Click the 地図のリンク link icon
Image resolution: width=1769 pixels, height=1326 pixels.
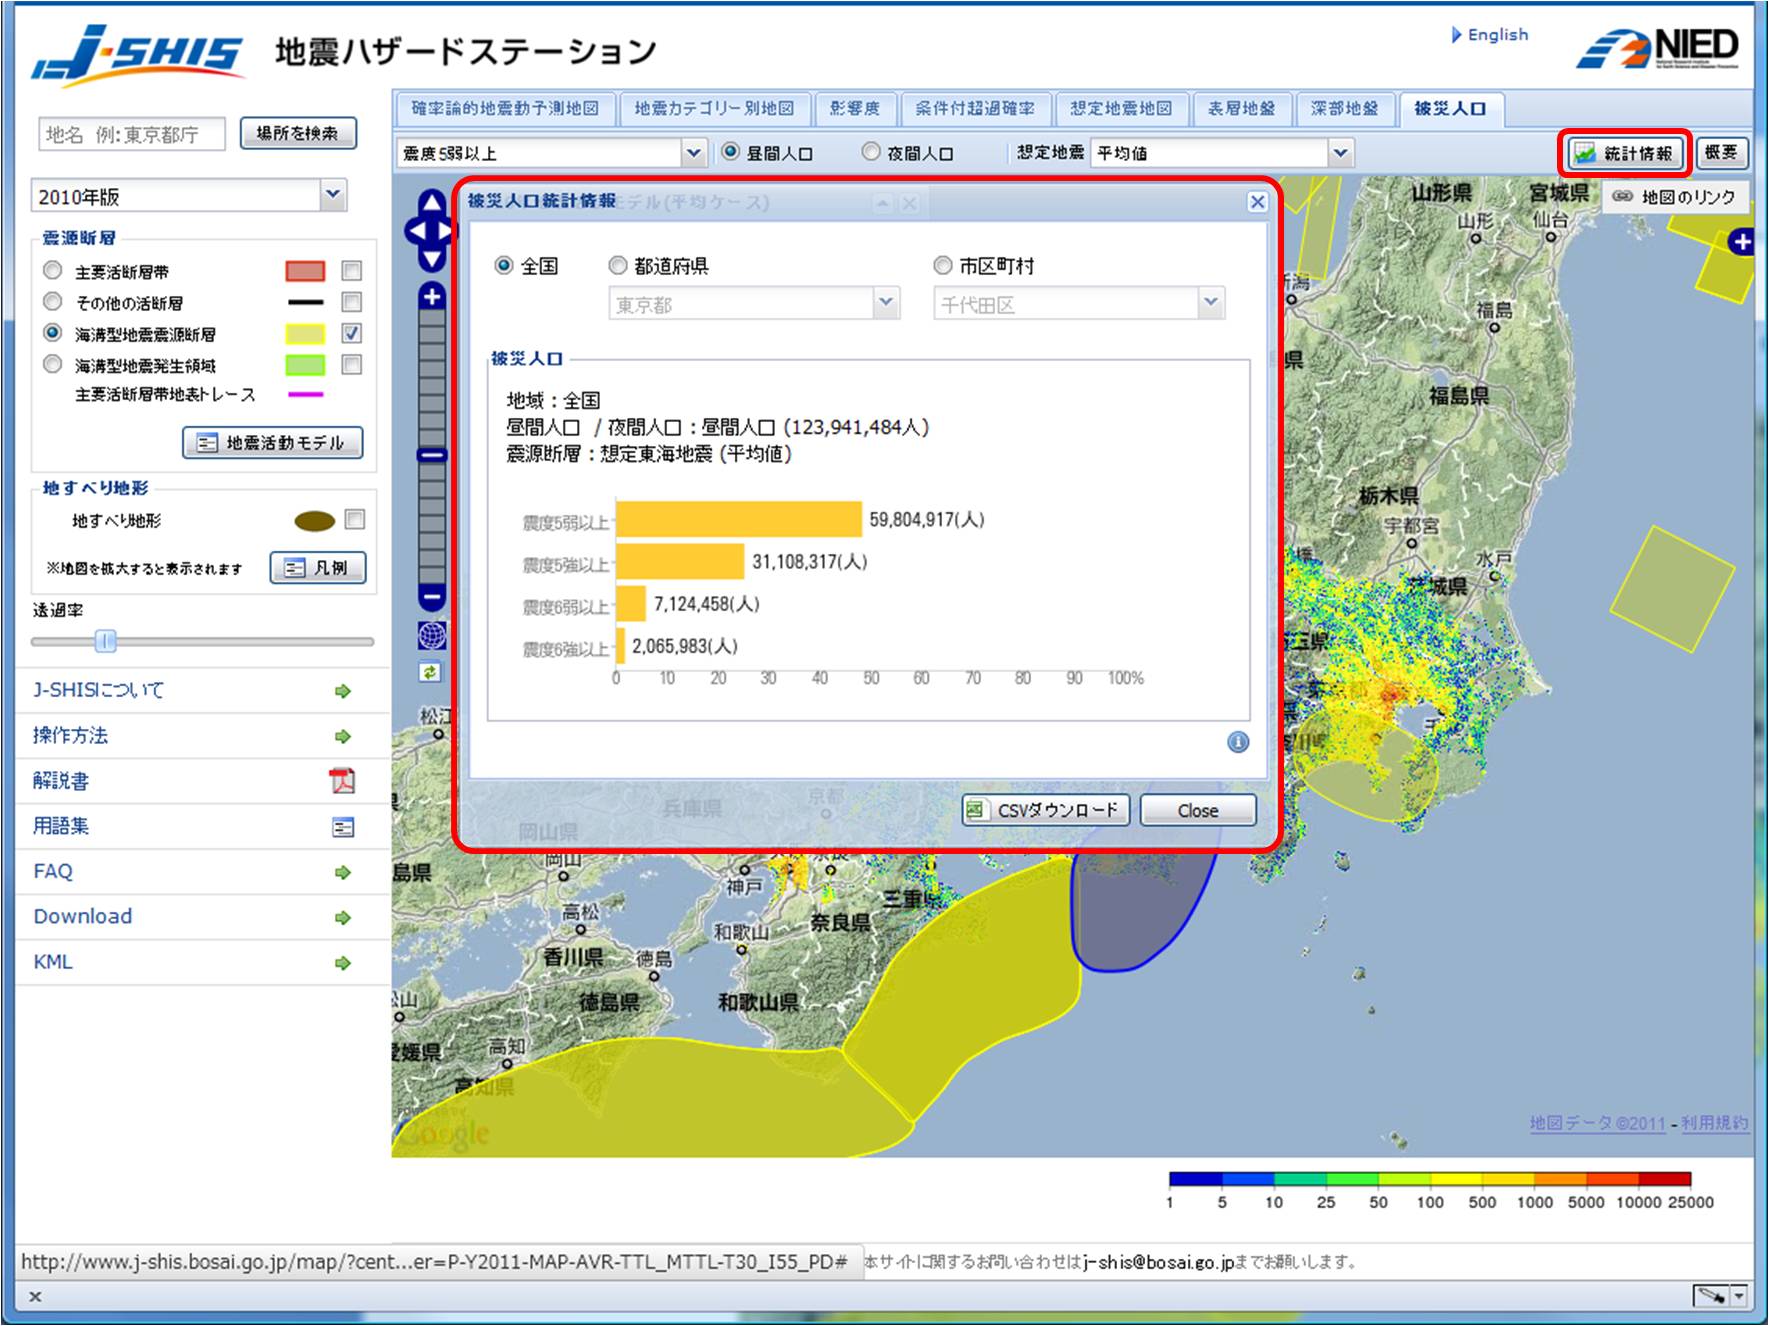click(x=1622, y=197)
